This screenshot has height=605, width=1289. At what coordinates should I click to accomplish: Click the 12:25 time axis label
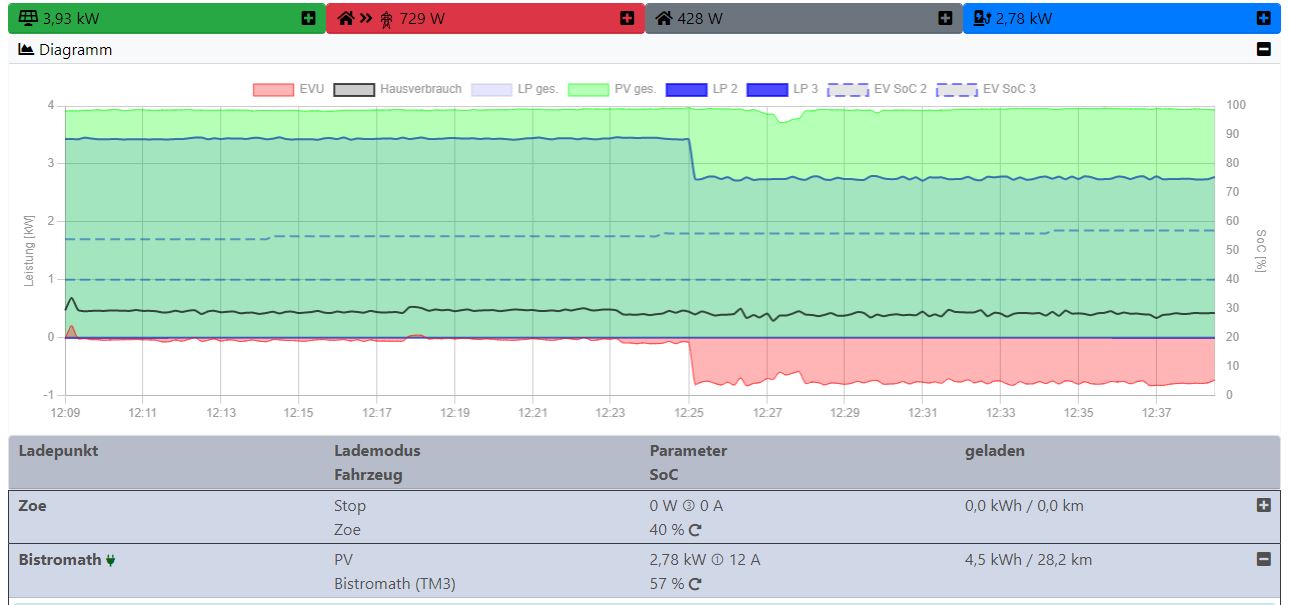pyautogui.click(x=688, y=412)
